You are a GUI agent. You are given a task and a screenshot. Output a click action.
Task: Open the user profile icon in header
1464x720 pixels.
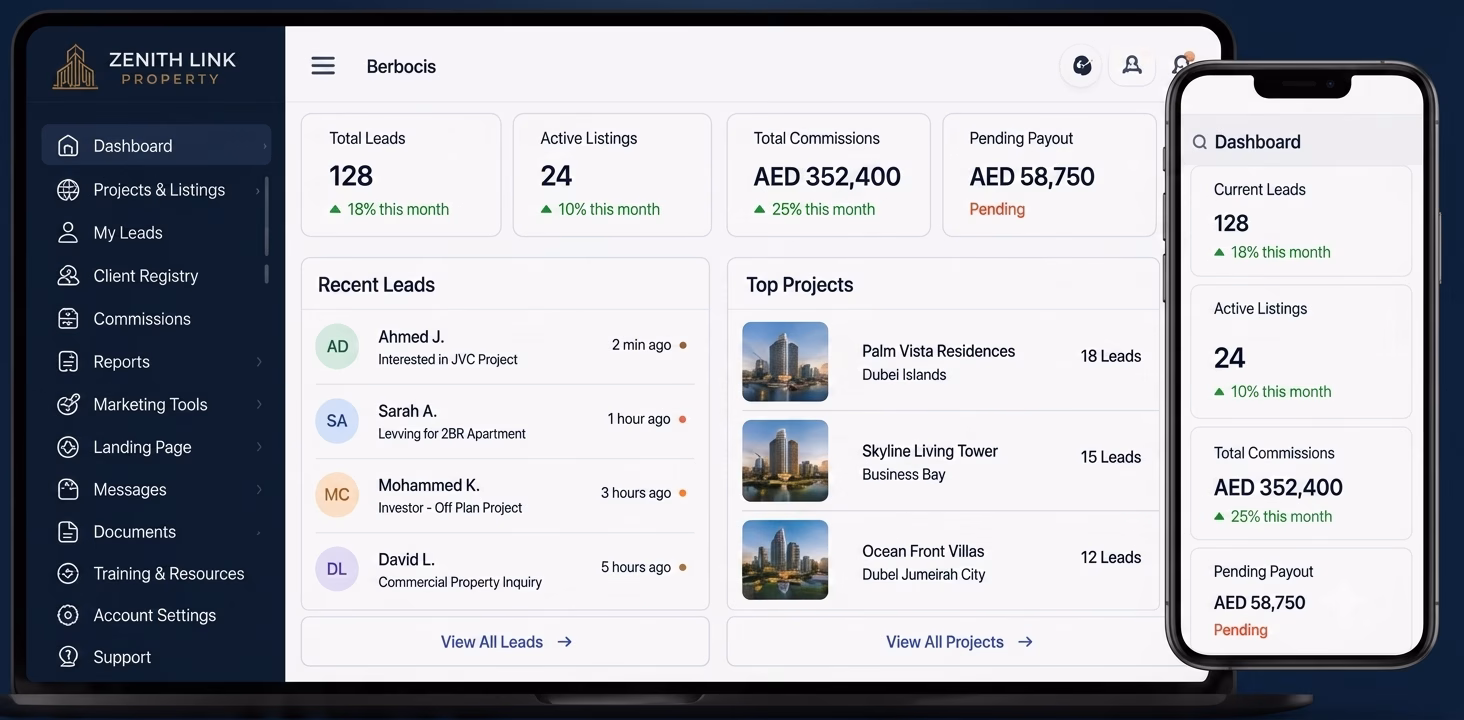(x=1132, y=66)
